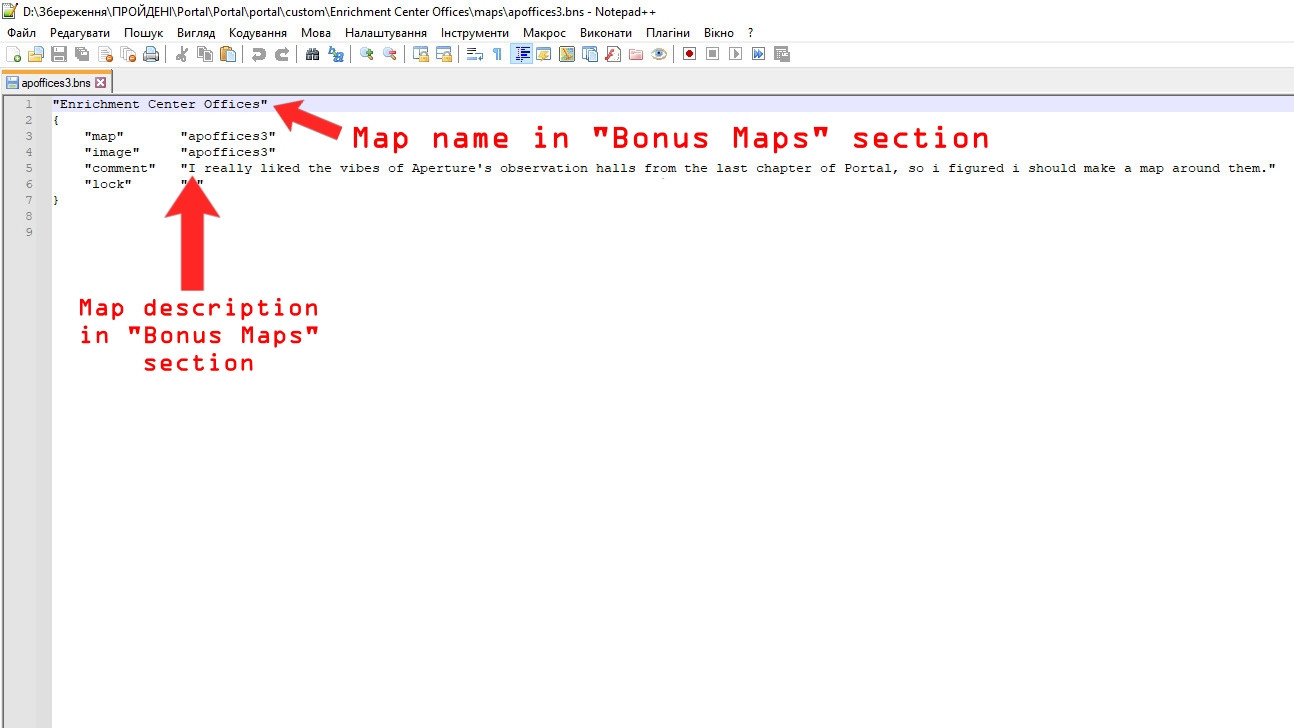The image size is (1294, 728).
Task: Collapse line numbers by clicking line 1 margin
Action: coord(29,104)
